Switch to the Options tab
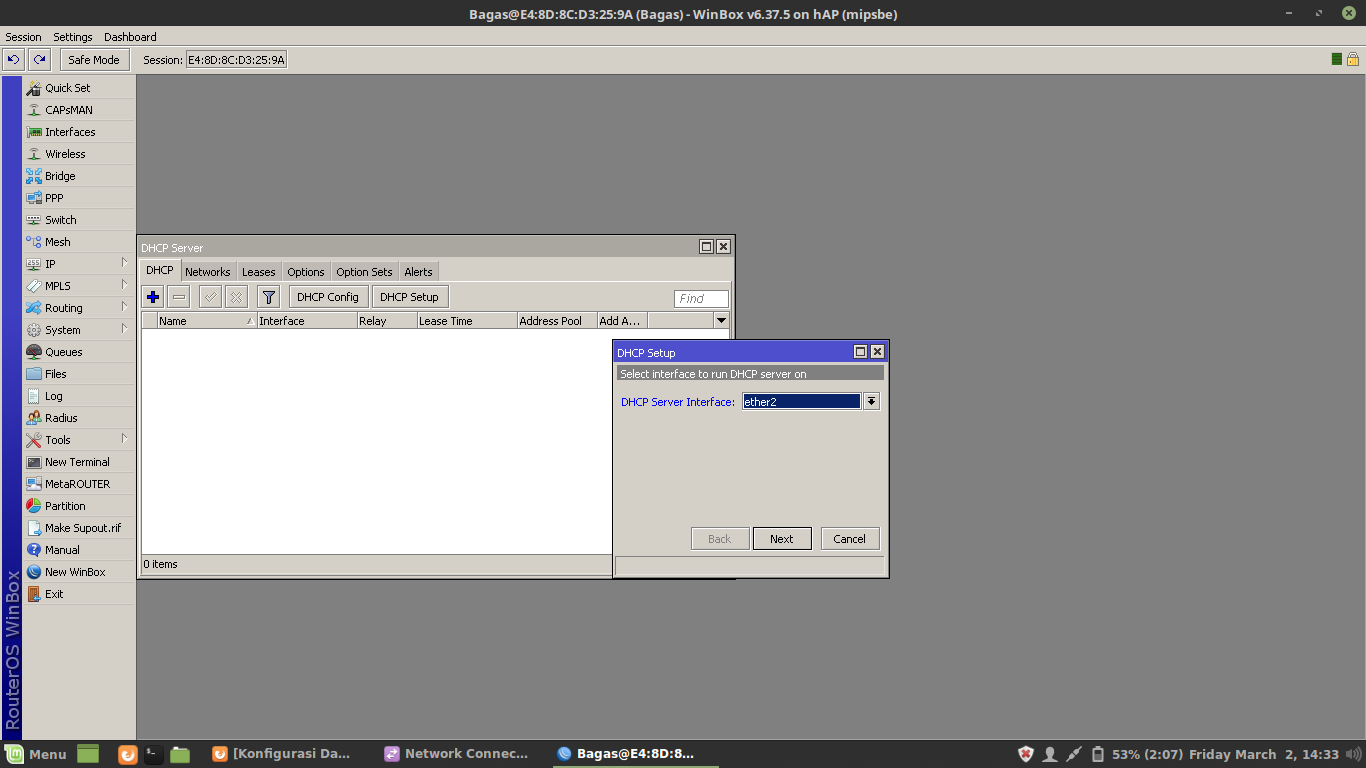The width and height of the screenshot is (1366, 768). pyautogui.click(x=306, y=272)
